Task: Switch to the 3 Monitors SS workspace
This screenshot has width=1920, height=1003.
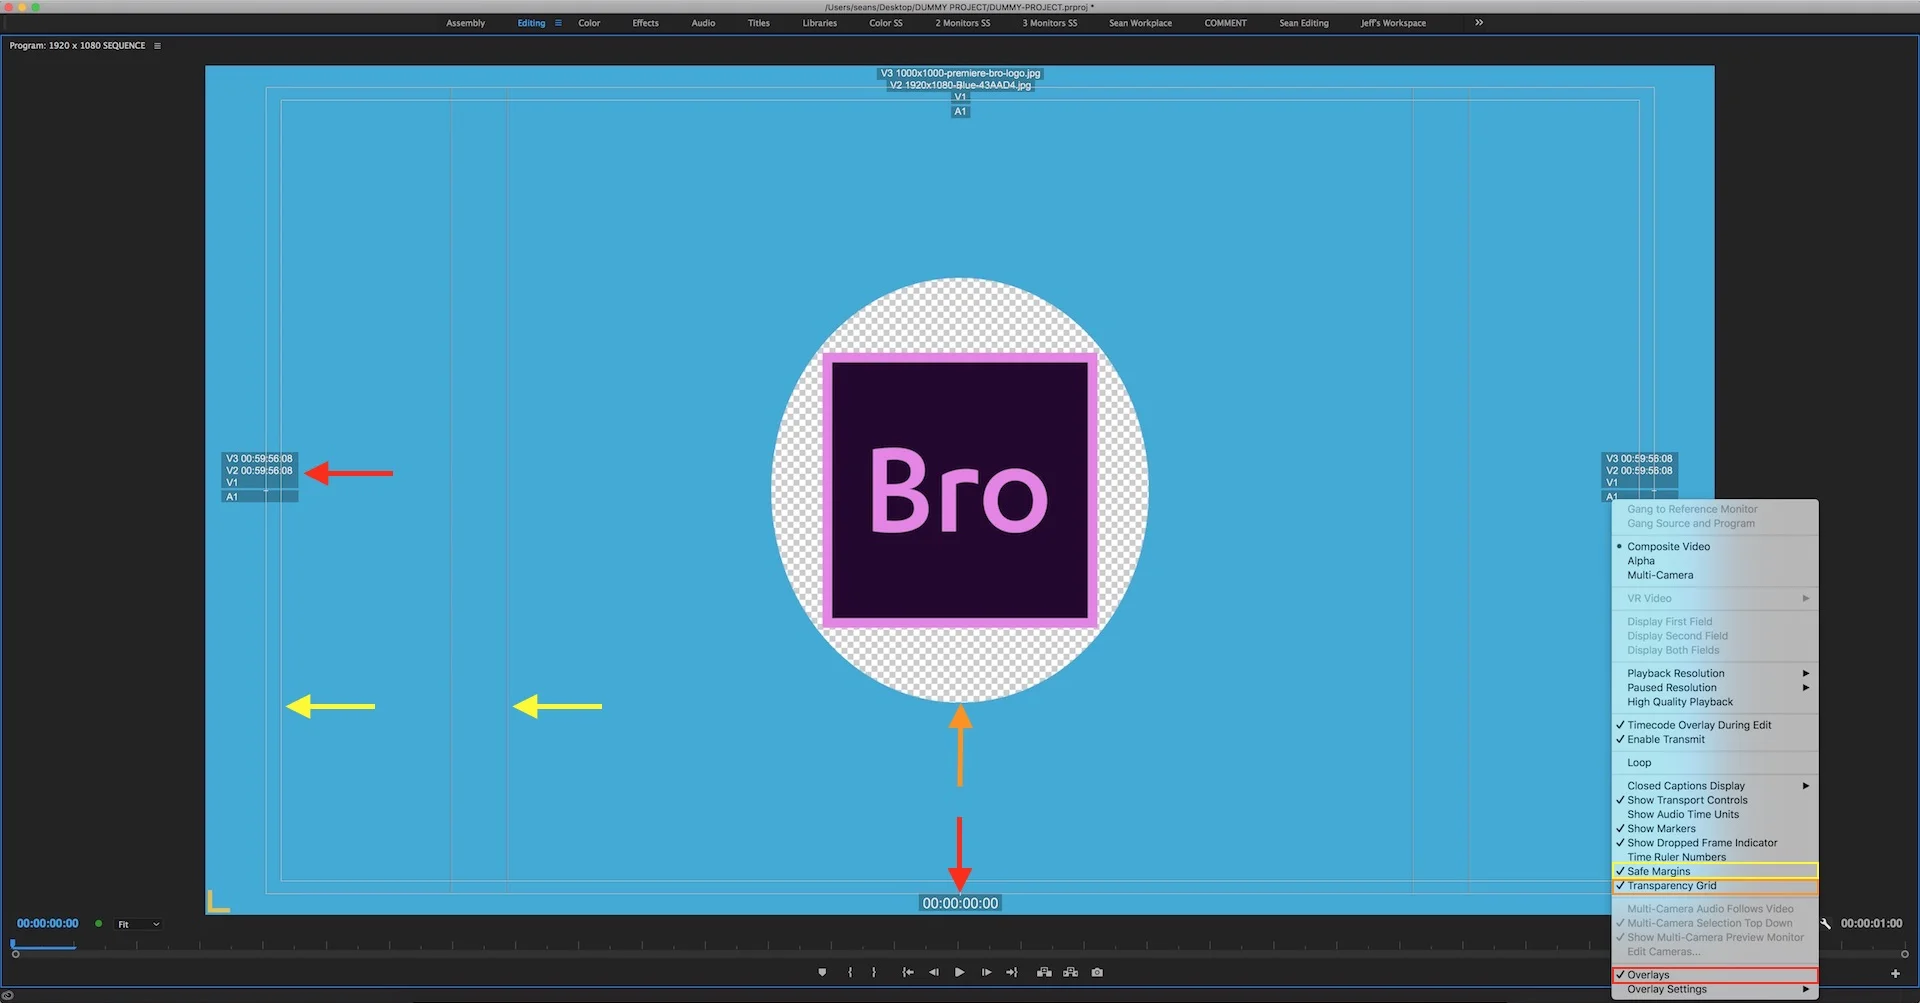Action: point(1049,23)
